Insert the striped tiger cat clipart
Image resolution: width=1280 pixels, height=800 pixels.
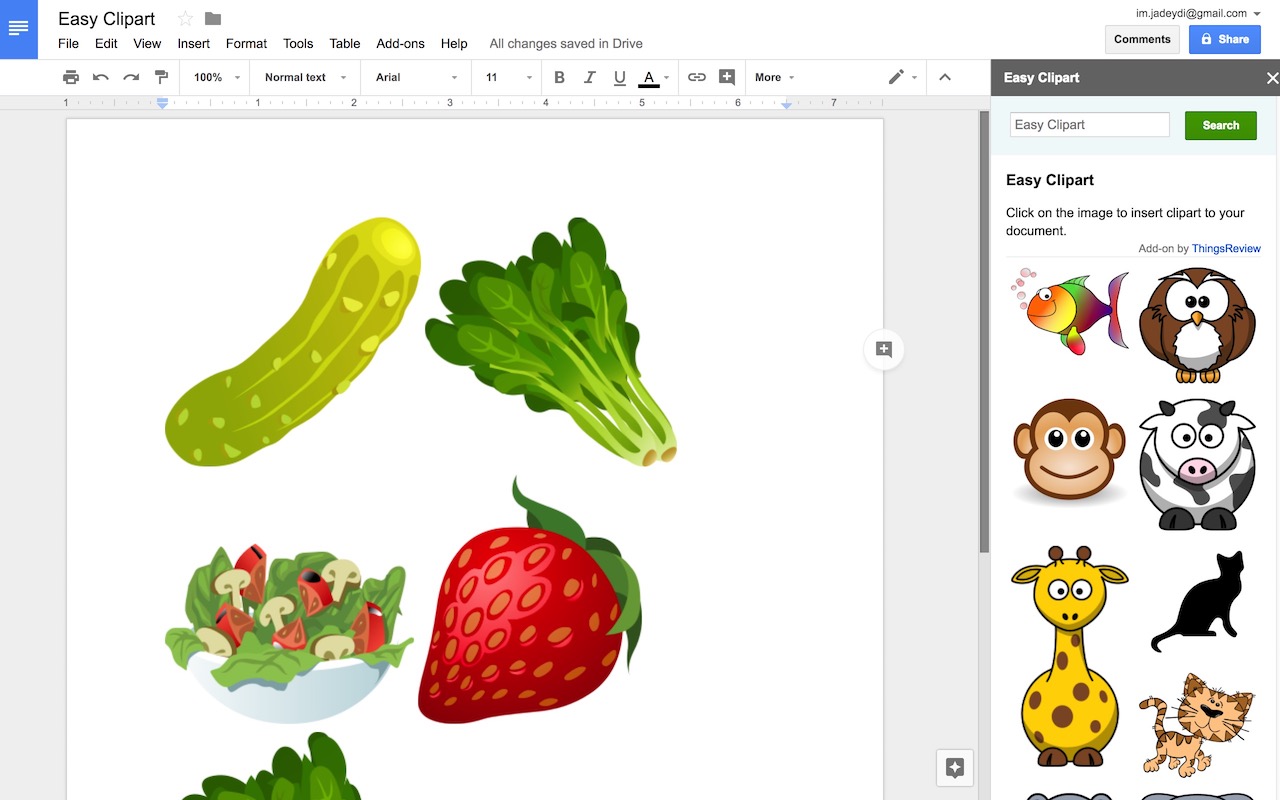(x=1196, y=723)
